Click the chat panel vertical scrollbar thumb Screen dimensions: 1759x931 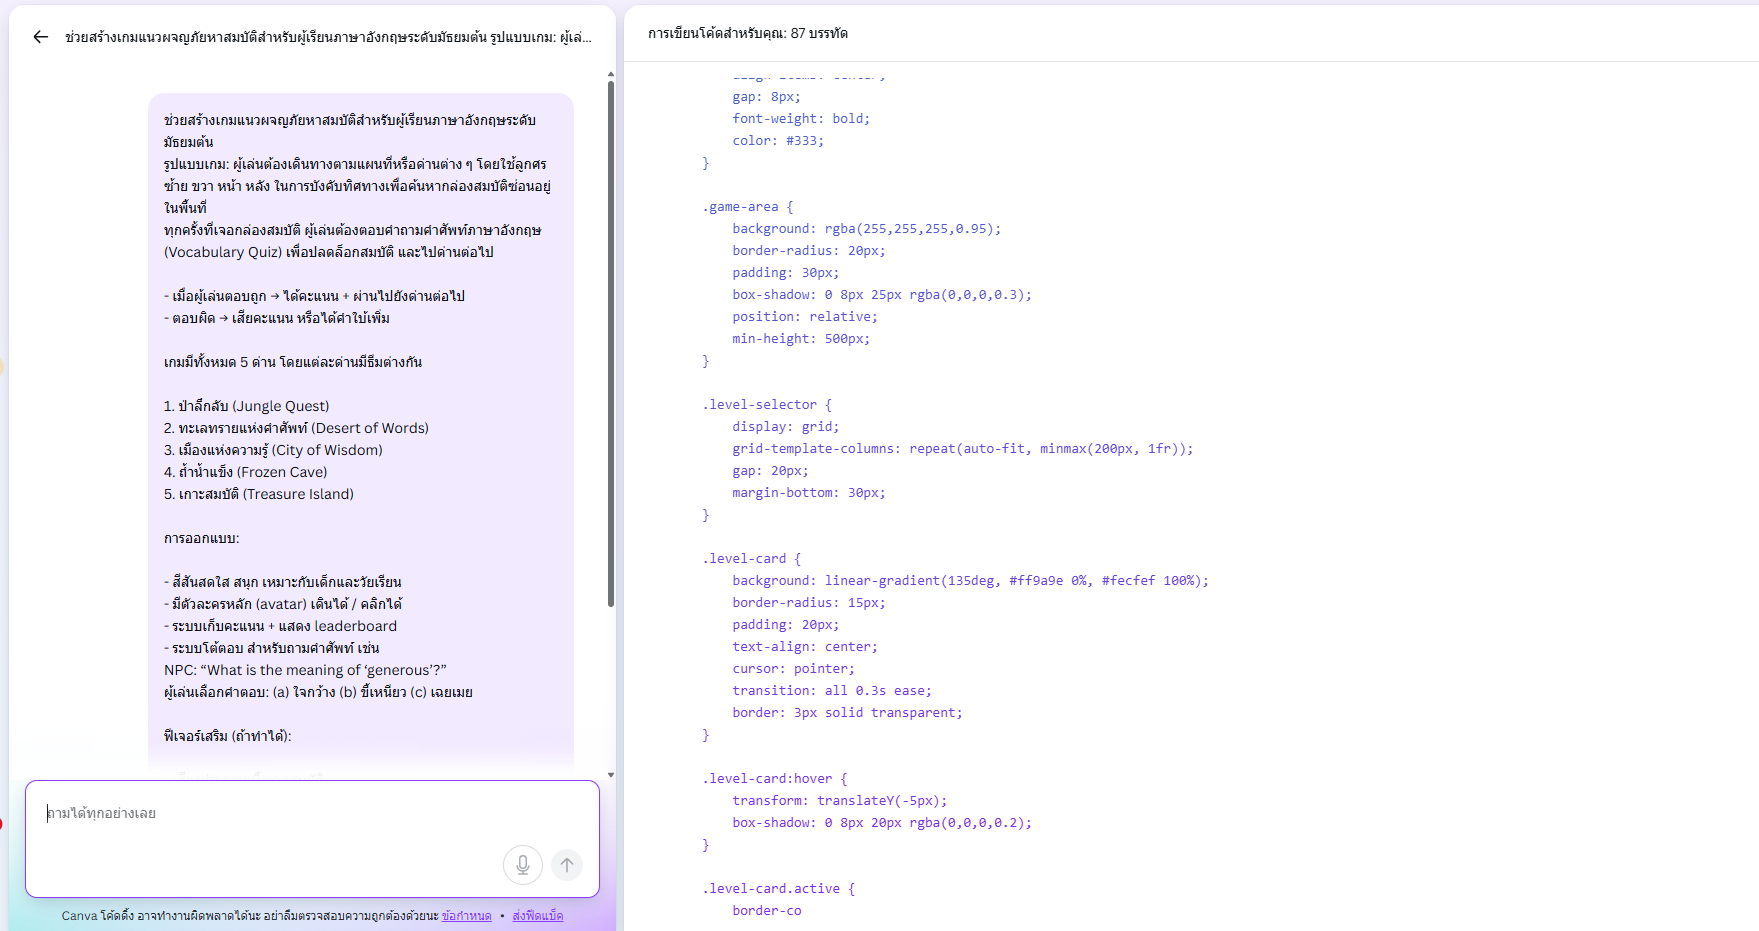pos(610,340)
